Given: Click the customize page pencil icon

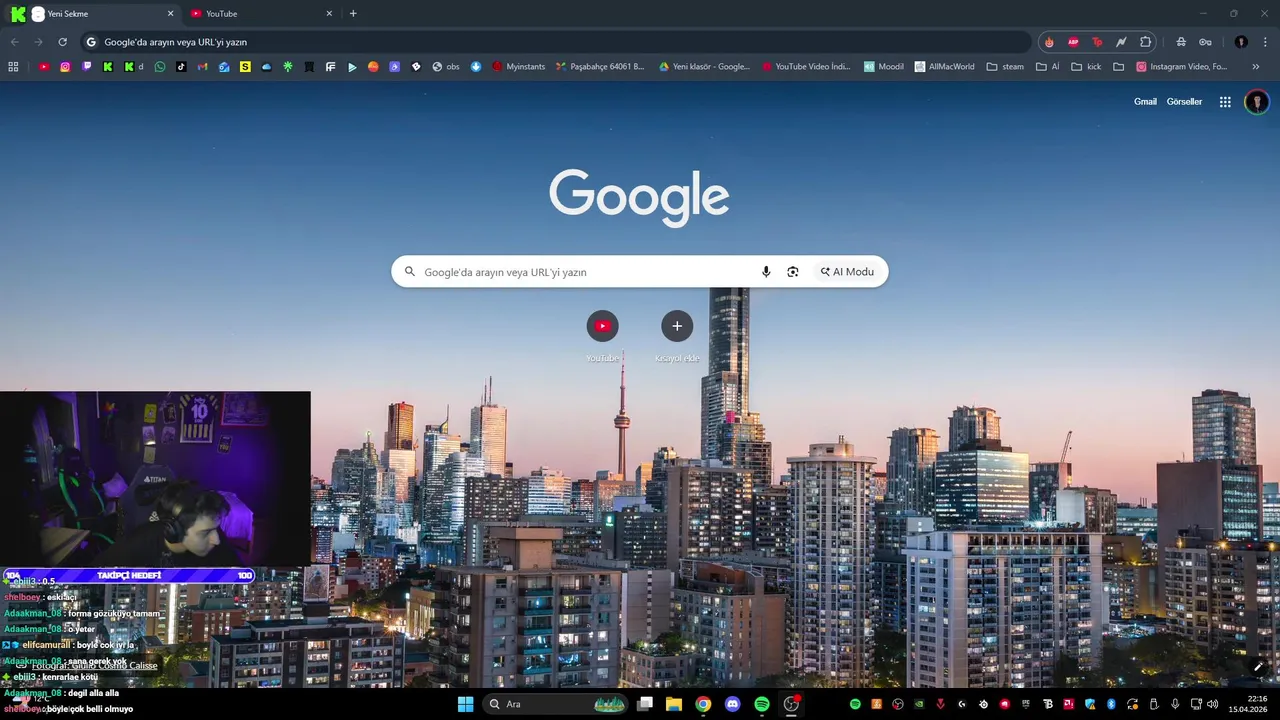Looking at the screenshot, I should tap(1258, 667).
